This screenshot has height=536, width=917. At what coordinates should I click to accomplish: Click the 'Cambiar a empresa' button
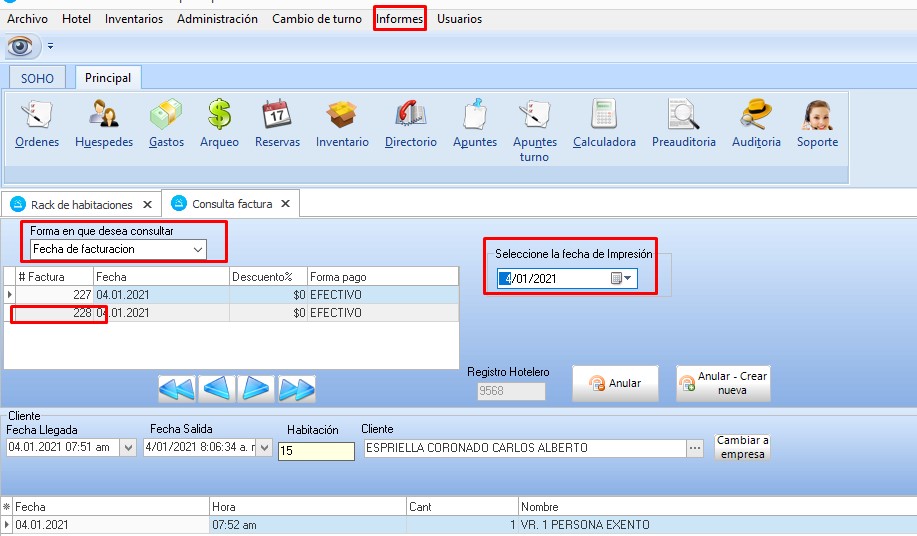click(x=742, y=447)
